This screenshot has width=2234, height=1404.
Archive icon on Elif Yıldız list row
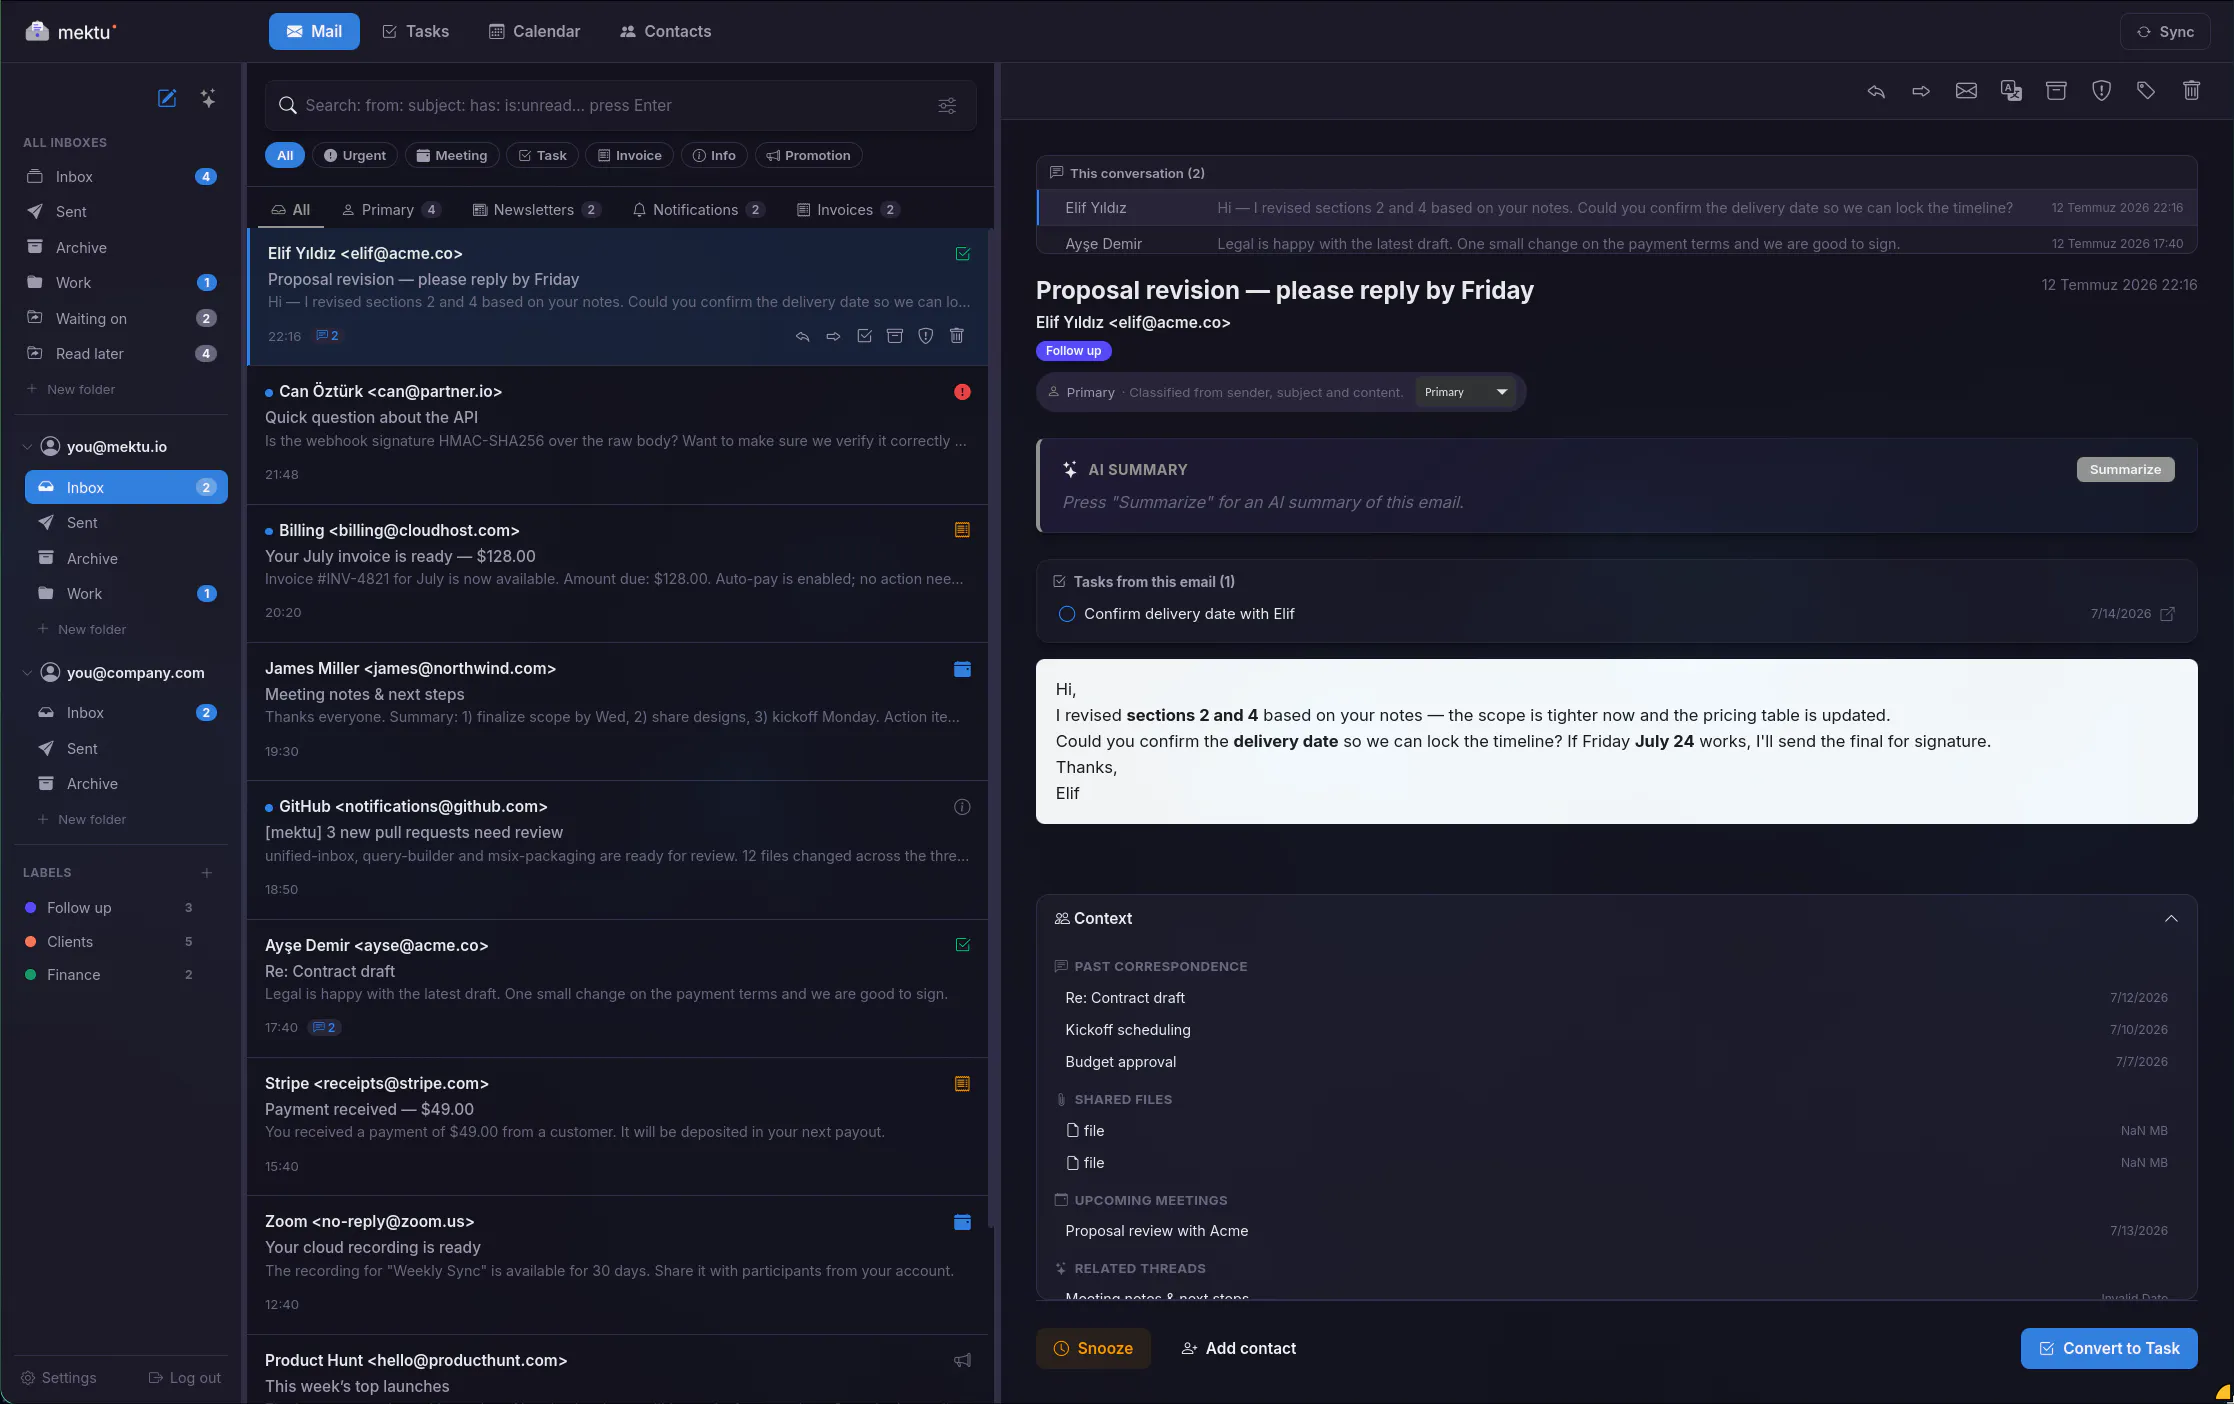pos(895,336)
